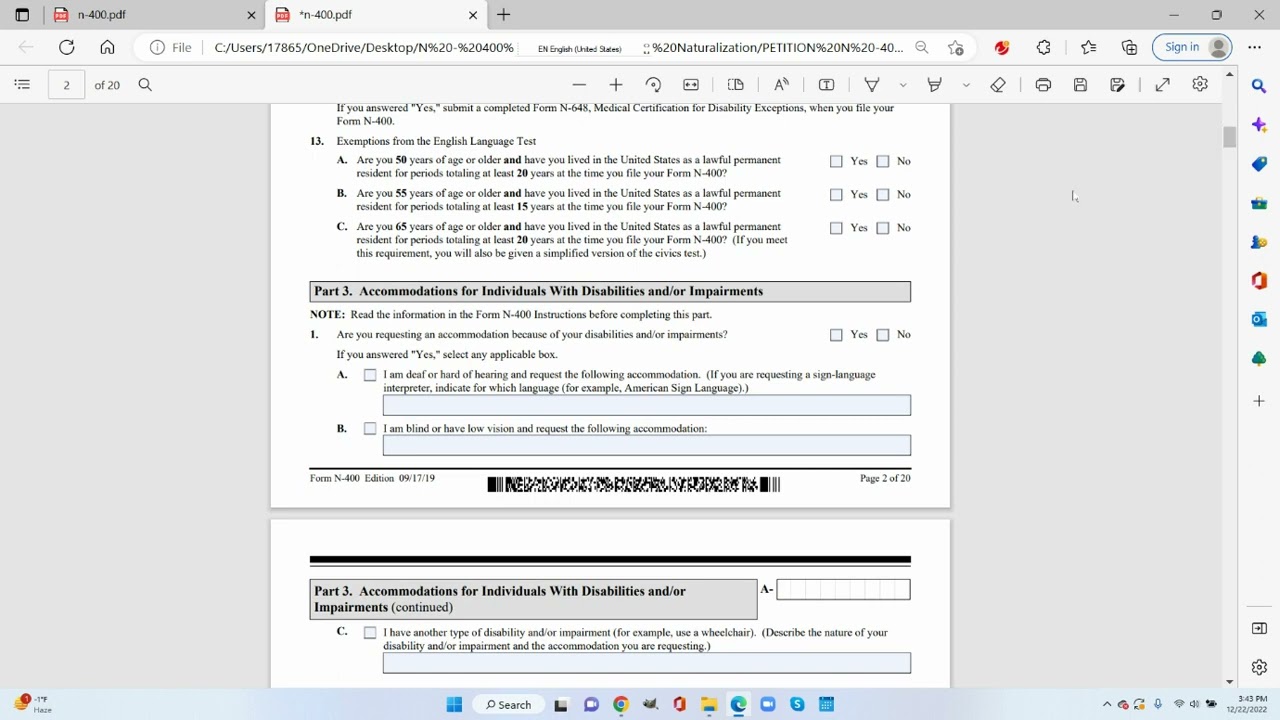The image size is (1280, 720).
Task: Click the hearing accommodation text field
Action: point(646,405)
